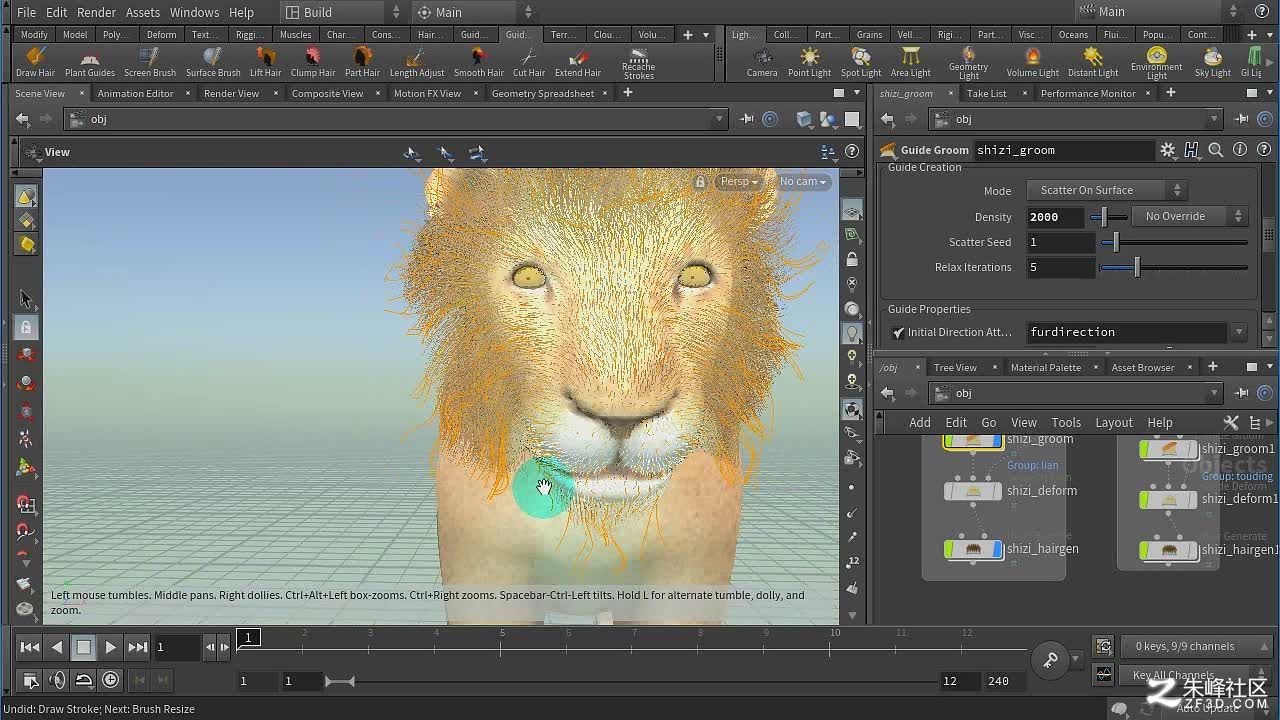Switch to the Material Palette tab
Image resolution: width=1280 pixels, height=720 pixels.
click(x=1045, y=367)
